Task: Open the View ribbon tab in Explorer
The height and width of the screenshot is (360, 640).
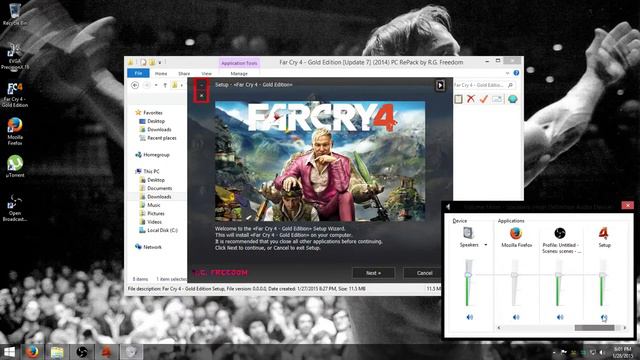Action: [207, 73]
